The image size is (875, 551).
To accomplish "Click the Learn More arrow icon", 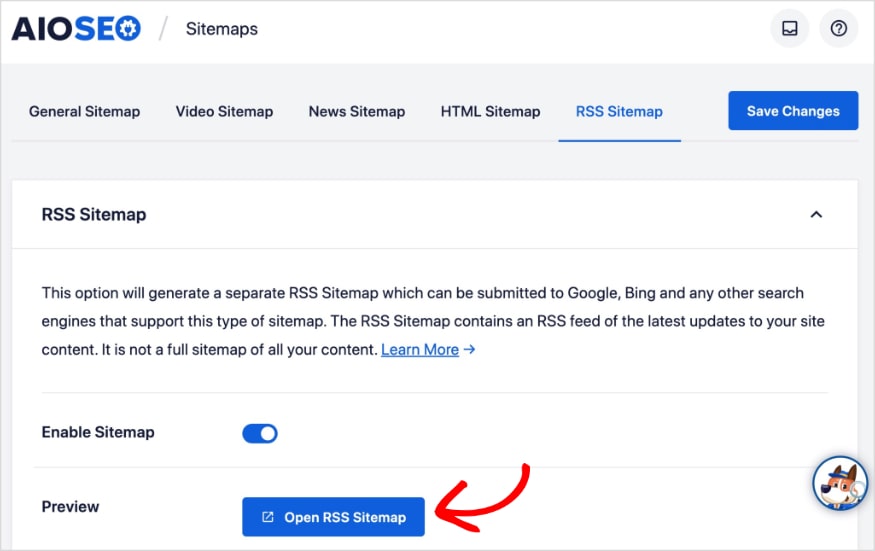I will 469,349.
